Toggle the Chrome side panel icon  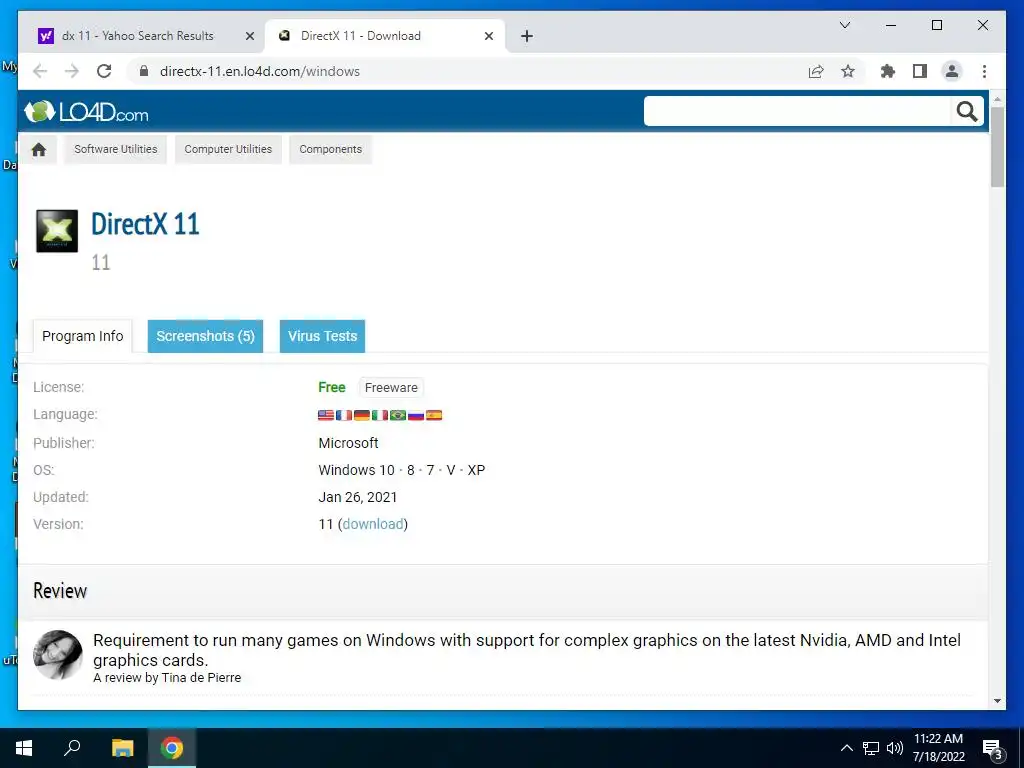pos(920,71)
